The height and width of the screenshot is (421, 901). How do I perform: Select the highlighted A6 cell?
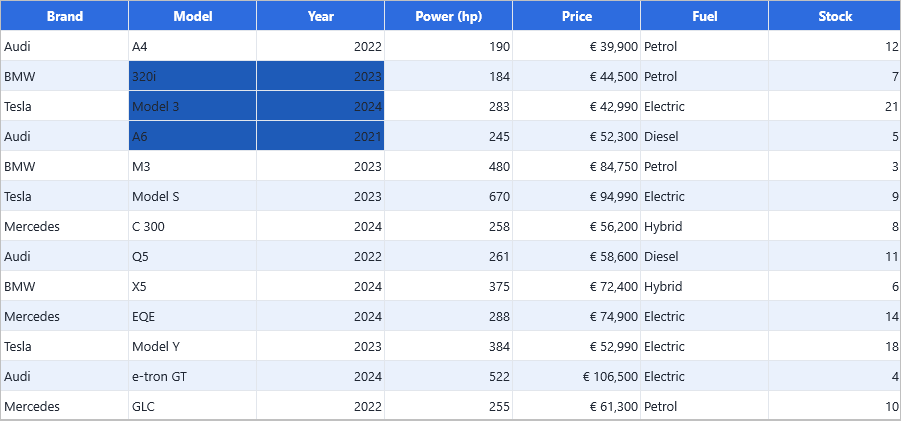click(192, 136)
